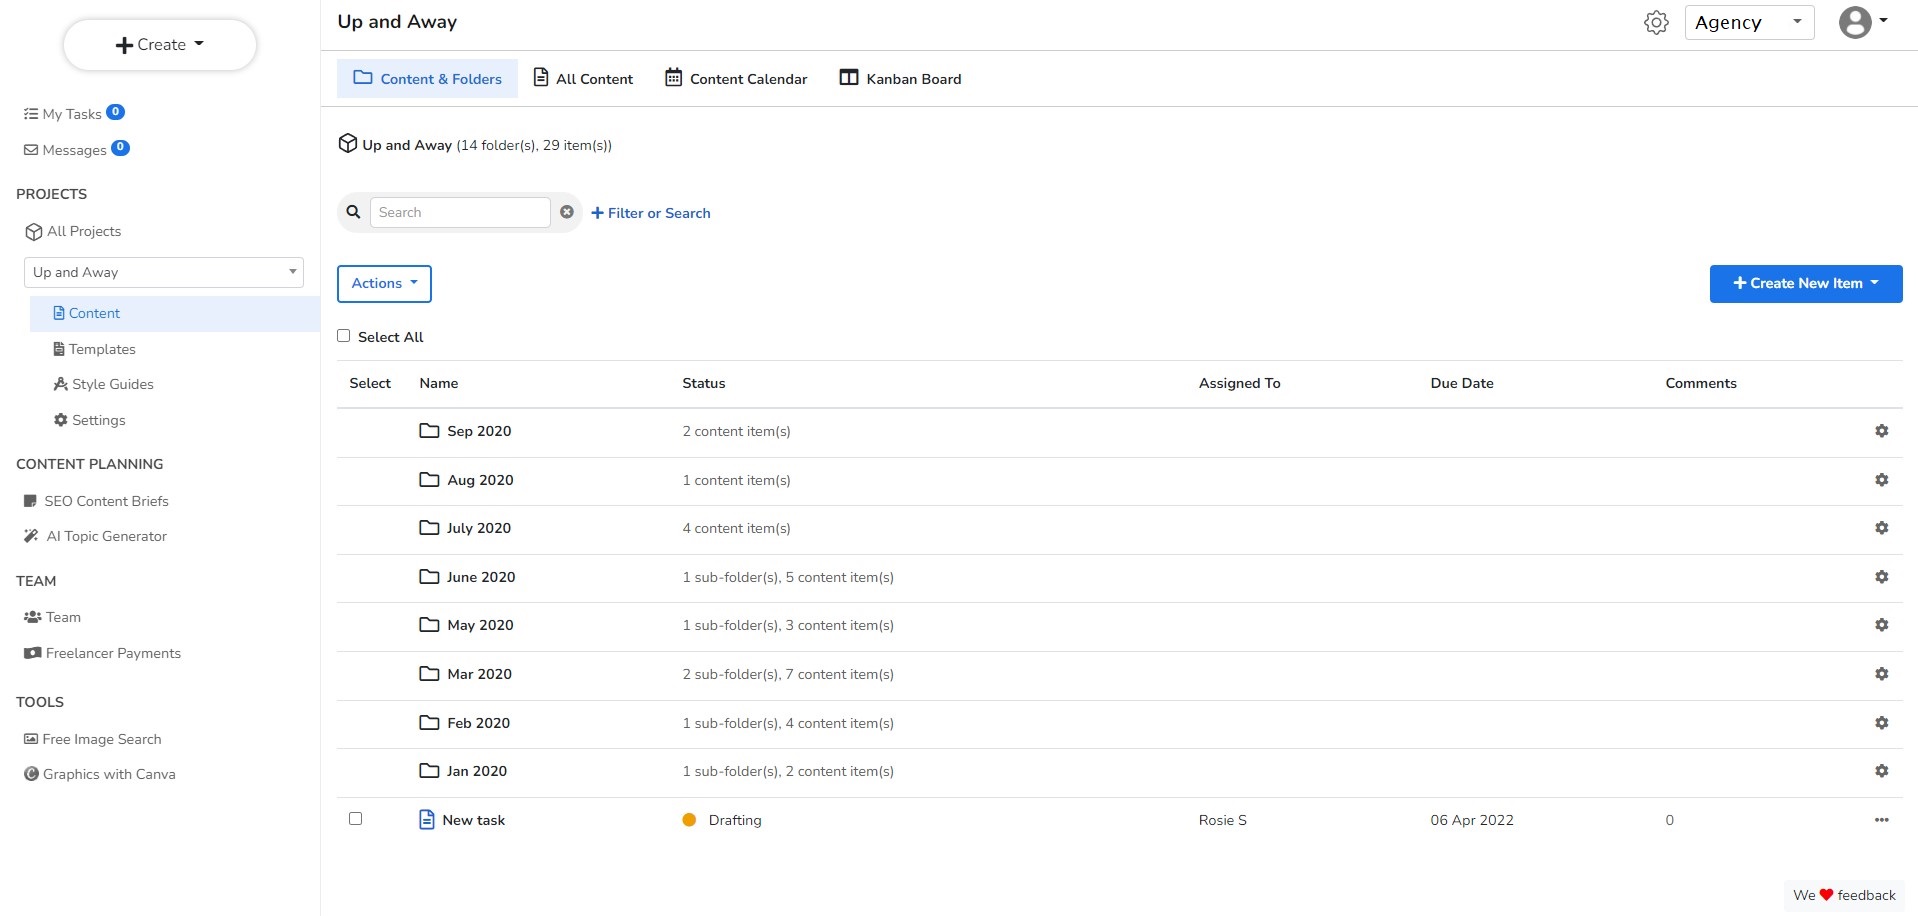Viewport: 1918px width, 916px height.
Task: Click the Status column header
Action: (704, 383)
